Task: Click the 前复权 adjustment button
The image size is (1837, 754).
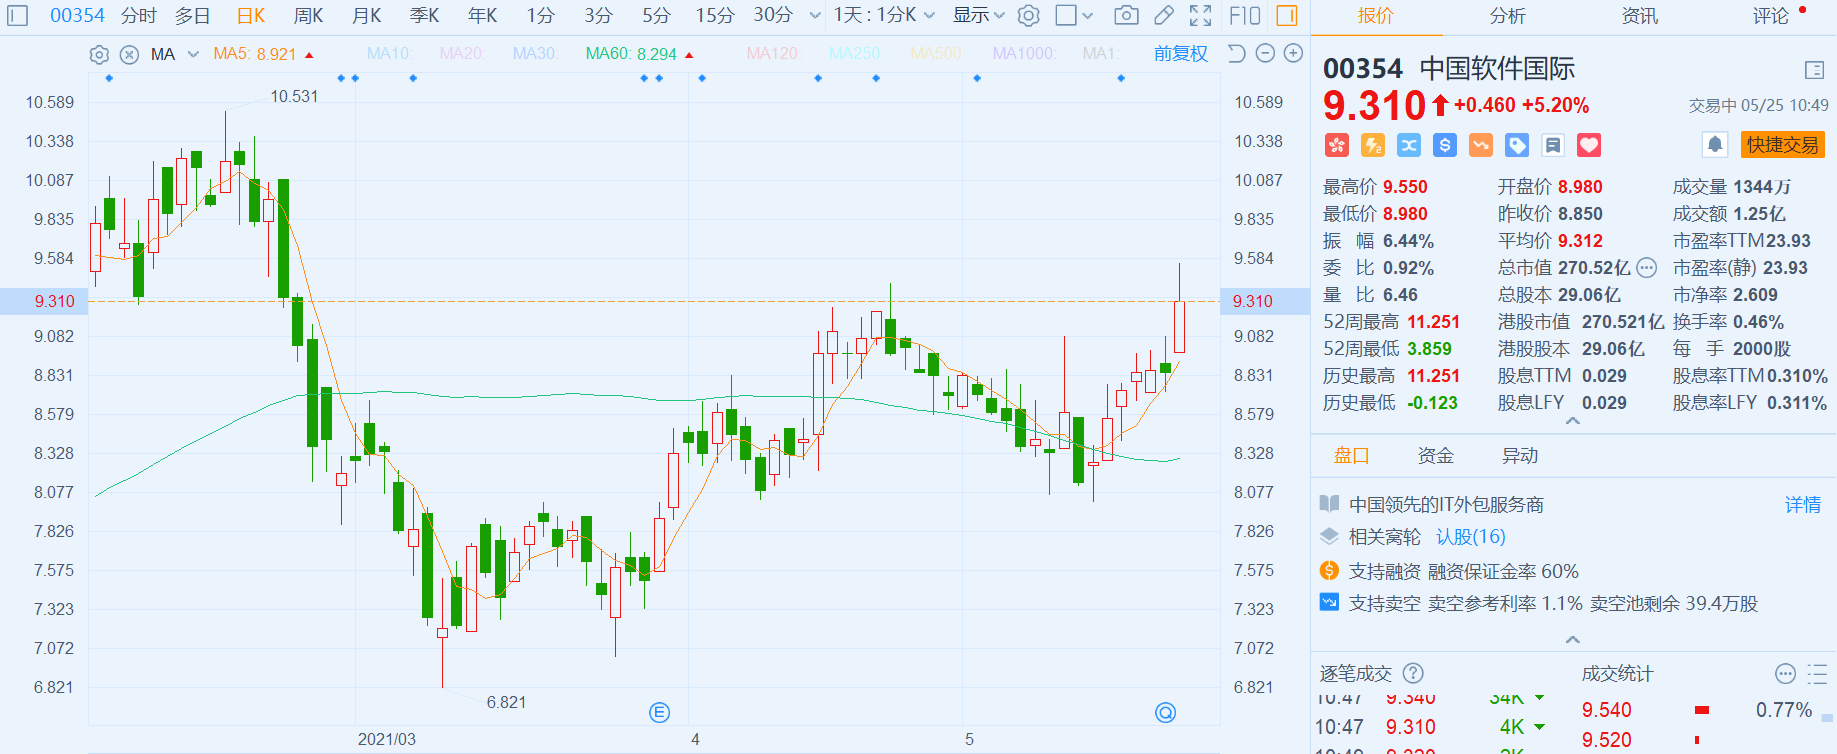Action: (1181, 54)
